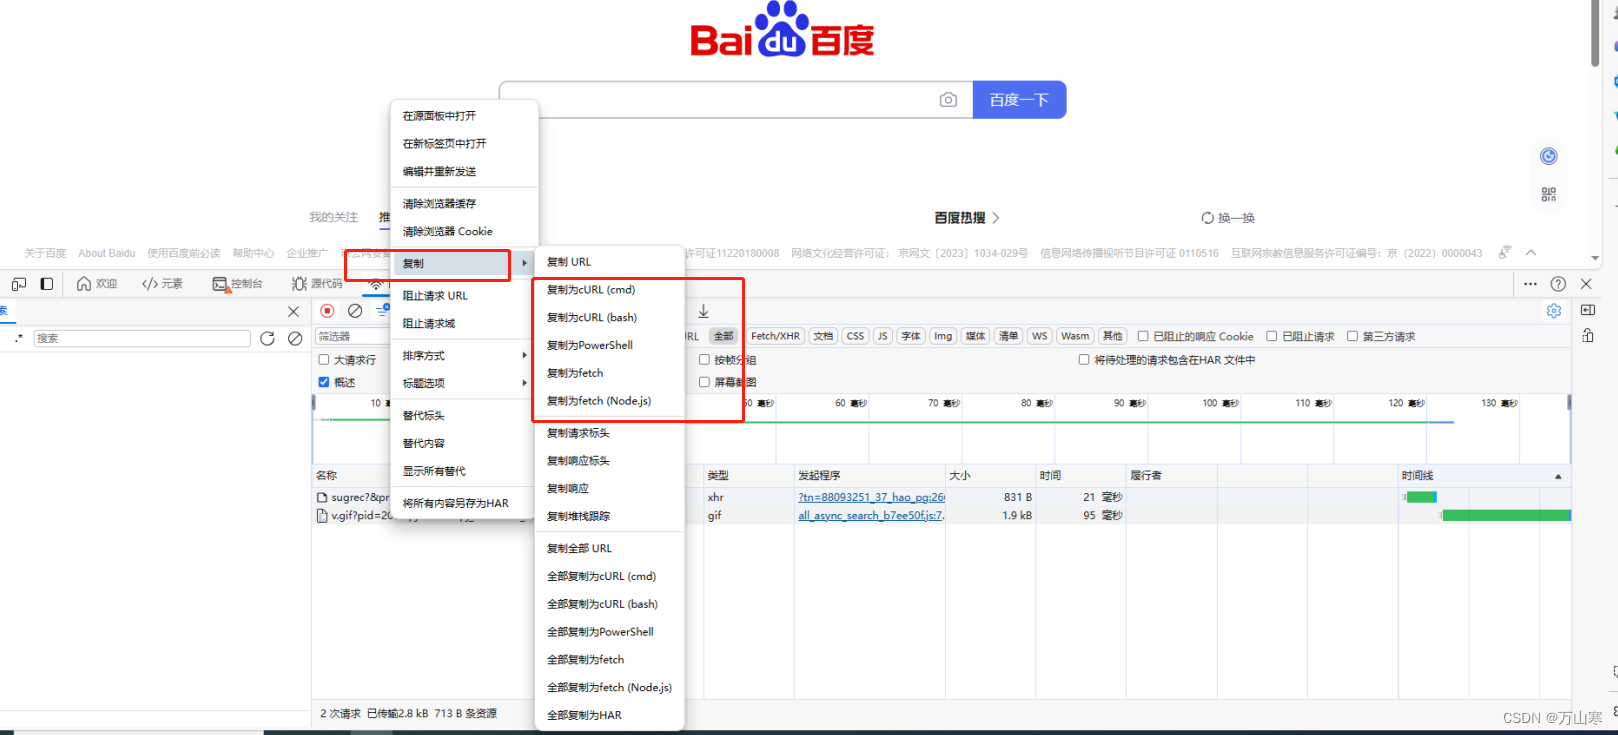Viewport: 1618px width, 735px height.
Task: Click into the 搜索 input field
Action: [142, 339]
